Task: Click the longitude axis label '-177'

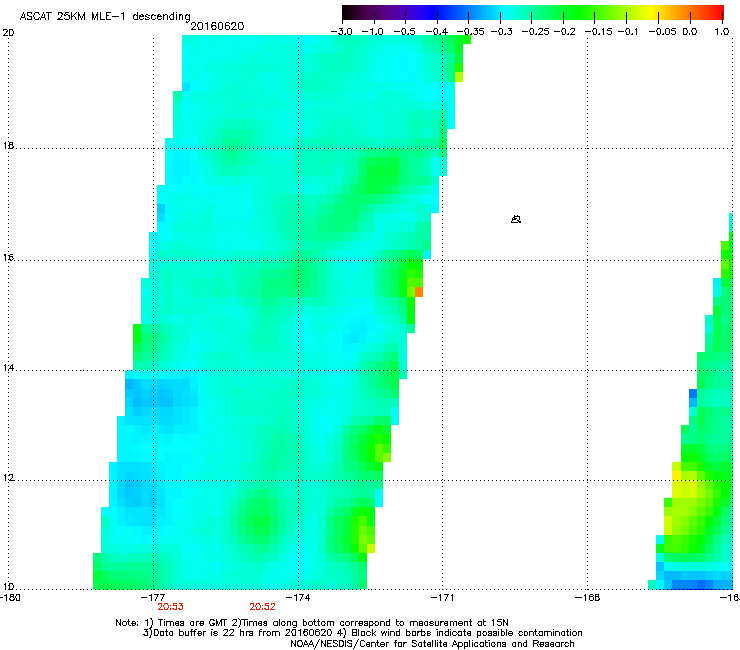Action: [153, 598]
